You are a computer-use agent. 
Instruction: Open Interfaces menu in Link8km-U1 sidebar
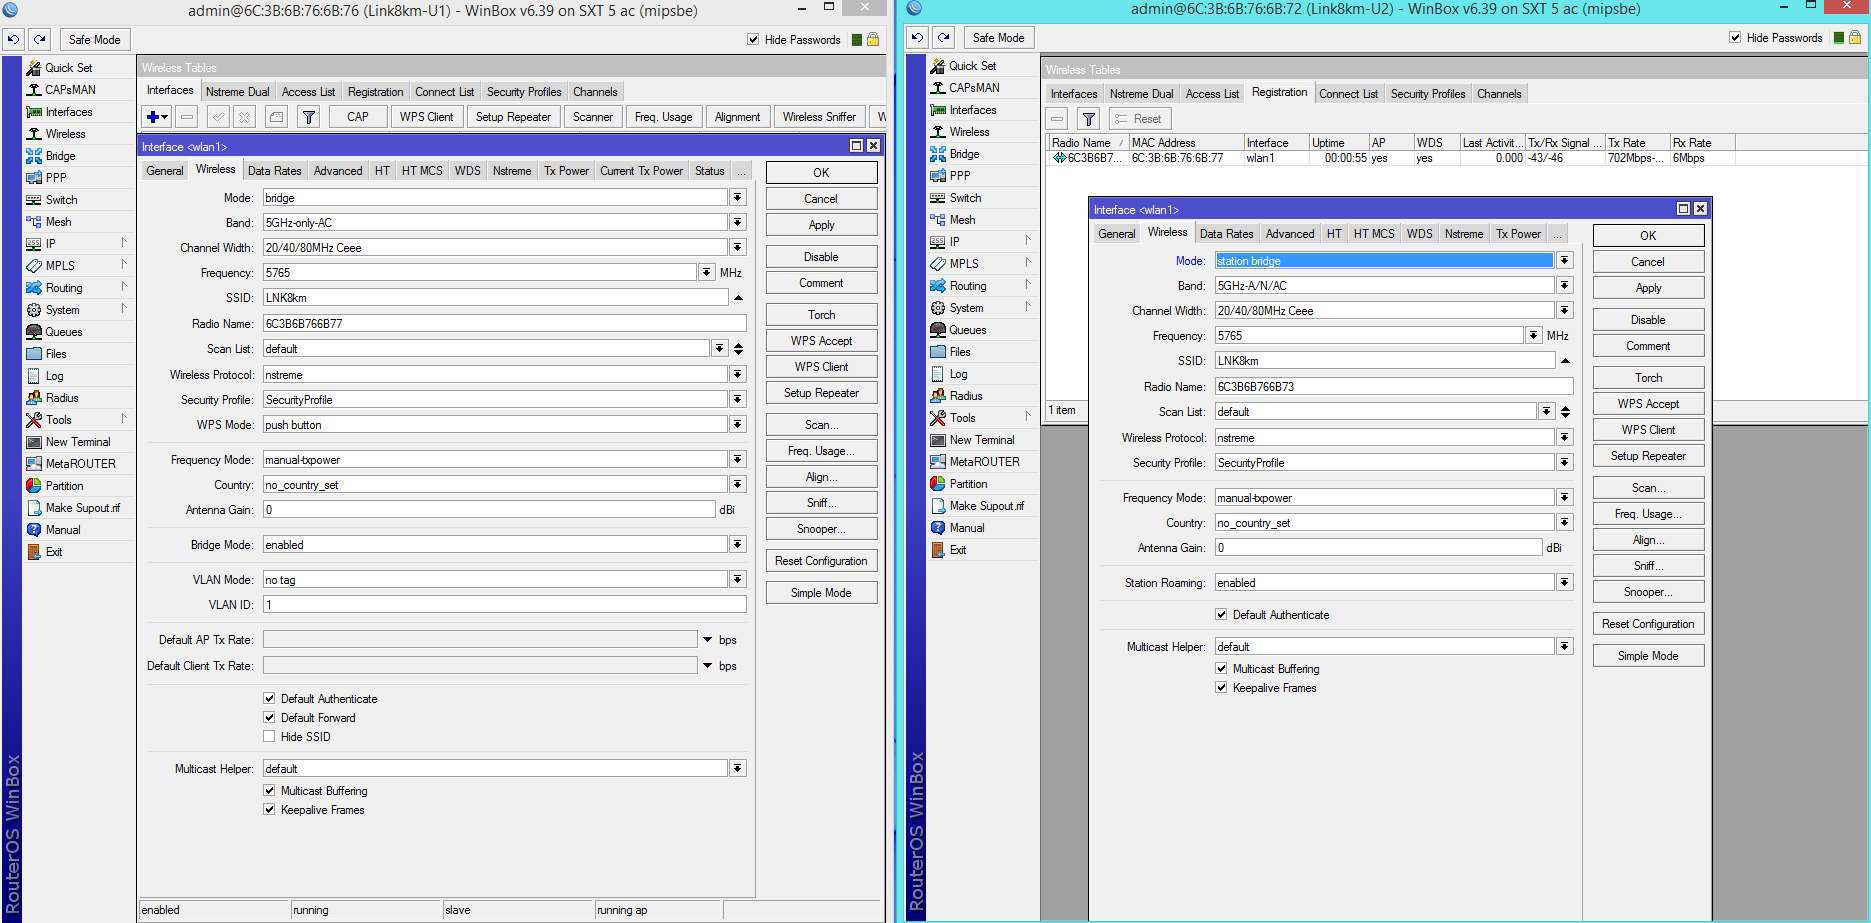point(68,112)
